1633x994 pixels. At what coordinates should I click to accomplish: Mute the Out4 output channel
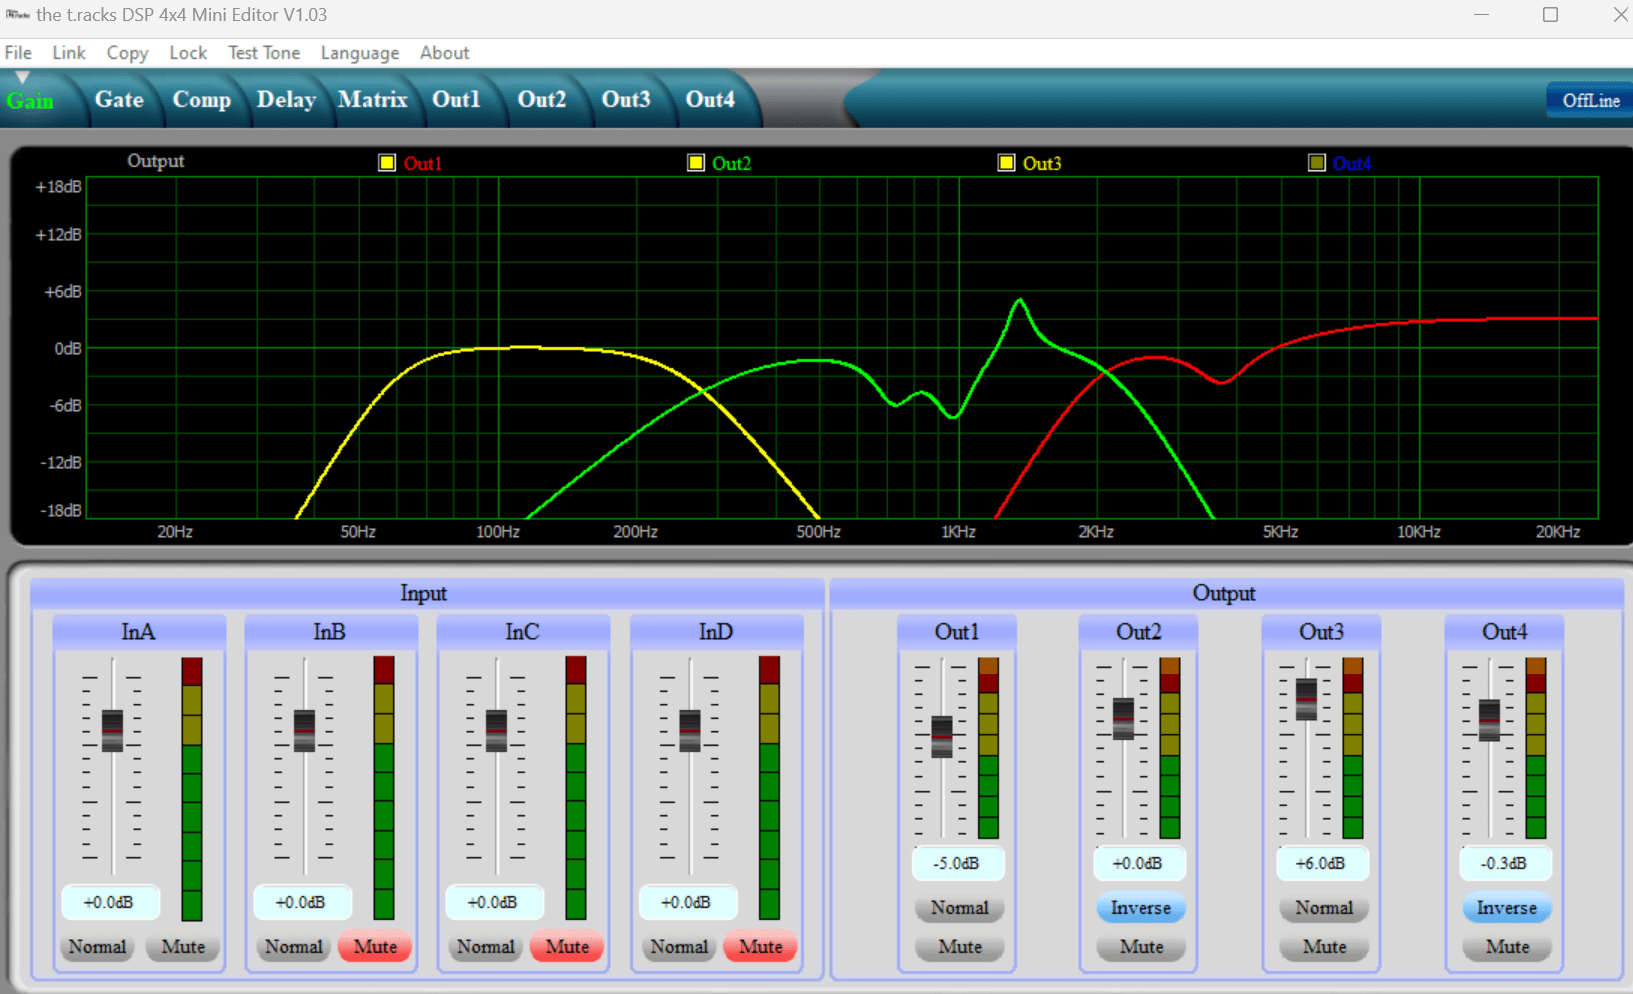coord(1507,947)
